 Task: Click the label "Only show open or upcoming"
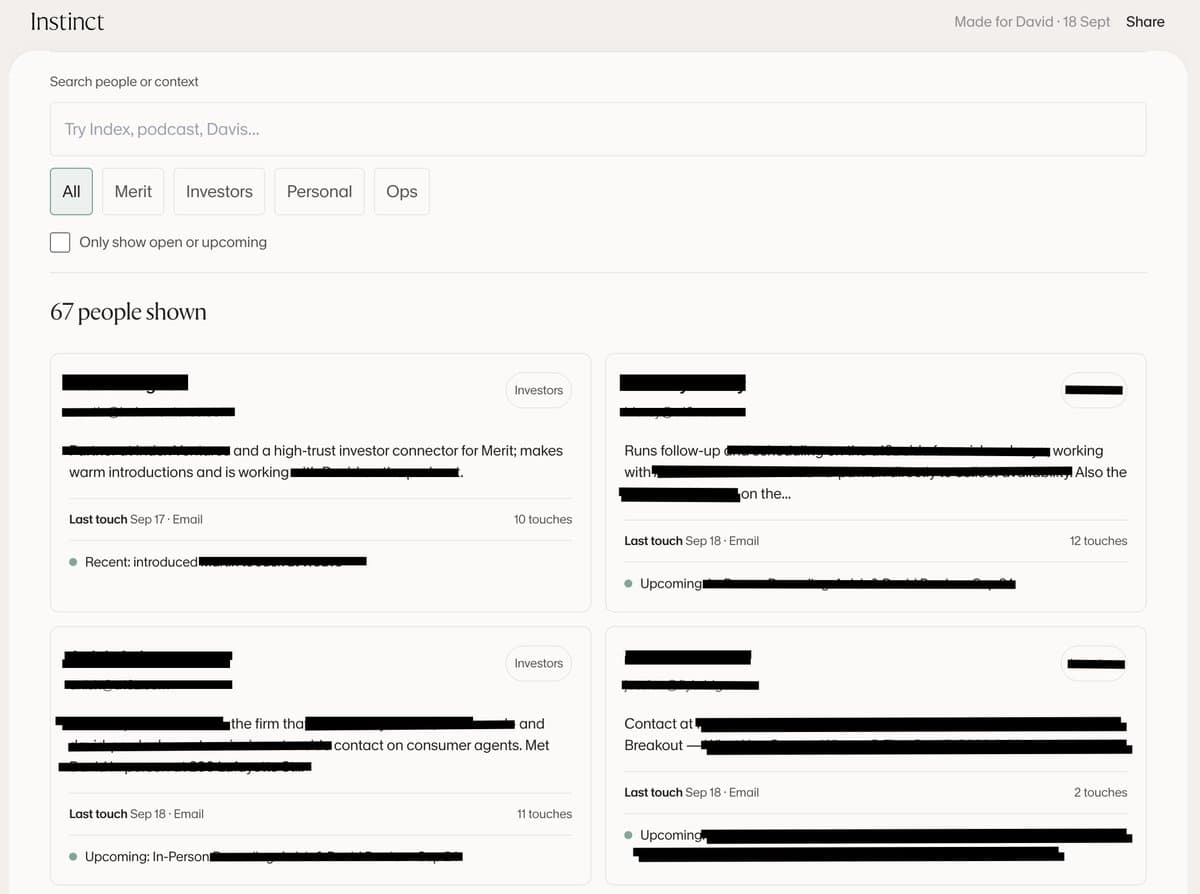tap(173, 242)
